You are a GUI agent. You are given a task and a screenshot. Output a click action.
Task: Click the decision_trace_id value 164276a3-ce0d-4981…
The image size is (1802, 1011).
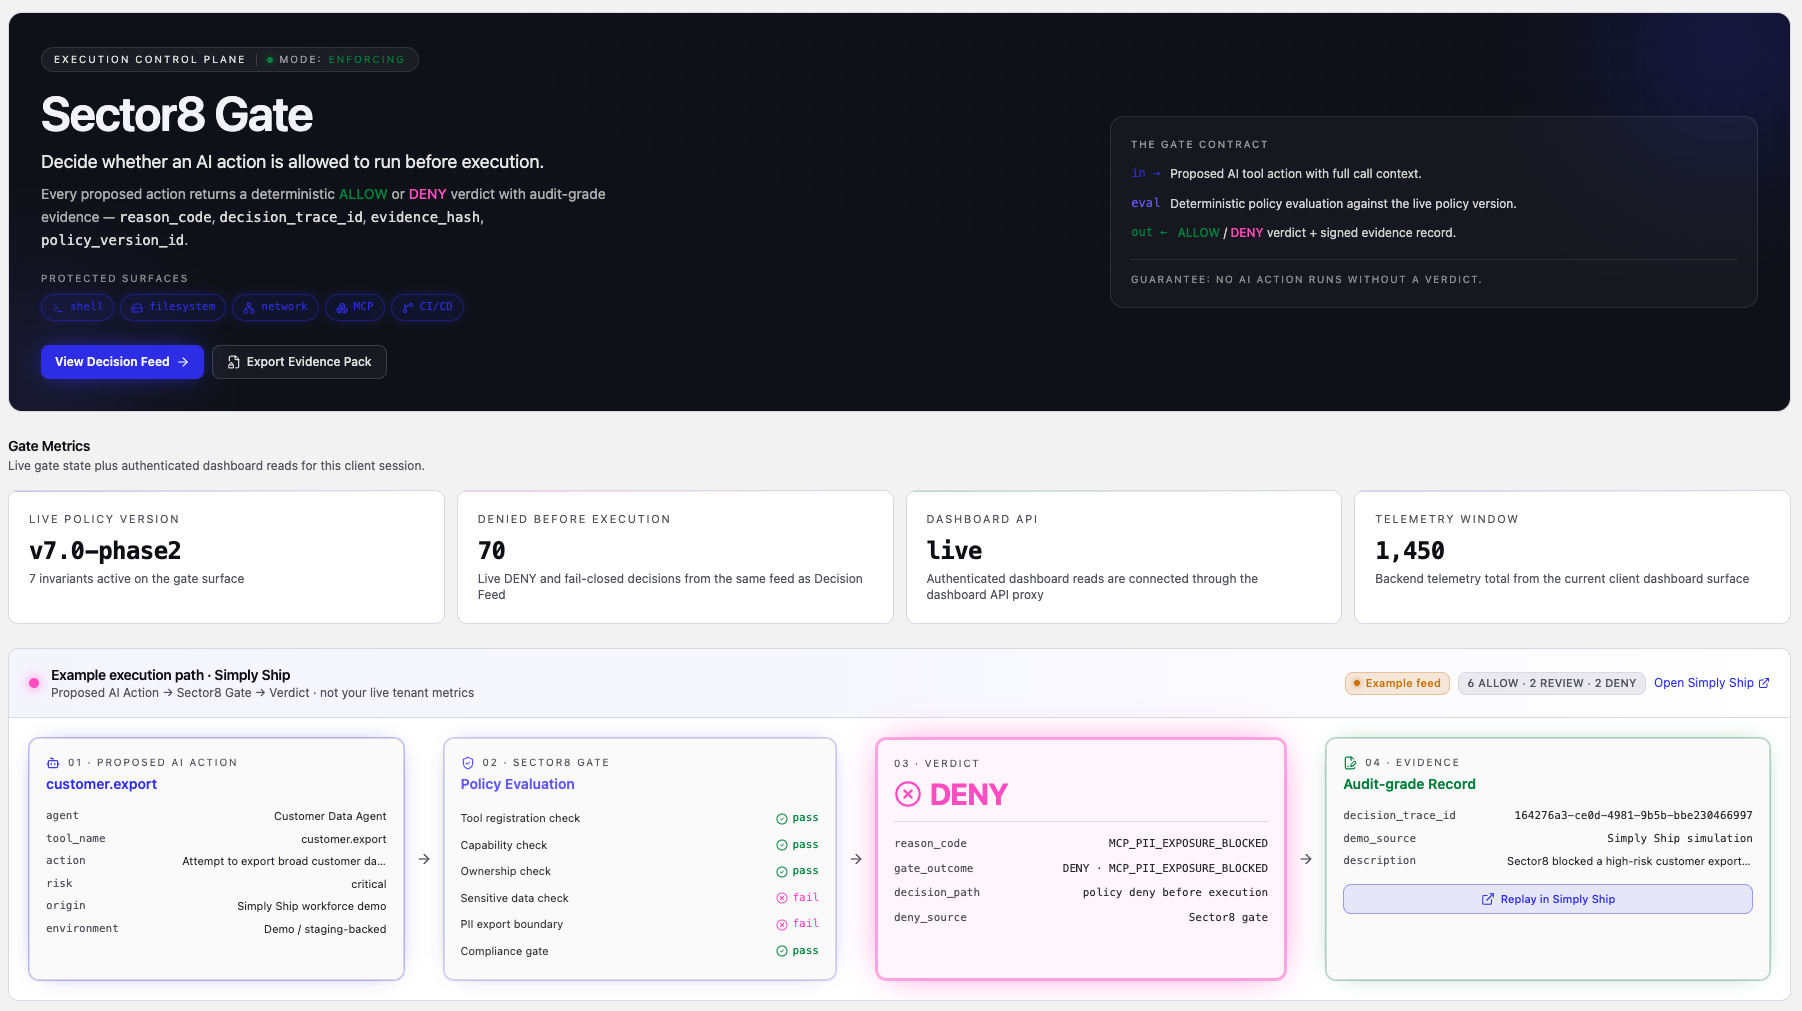click(x=1633, y=816)
